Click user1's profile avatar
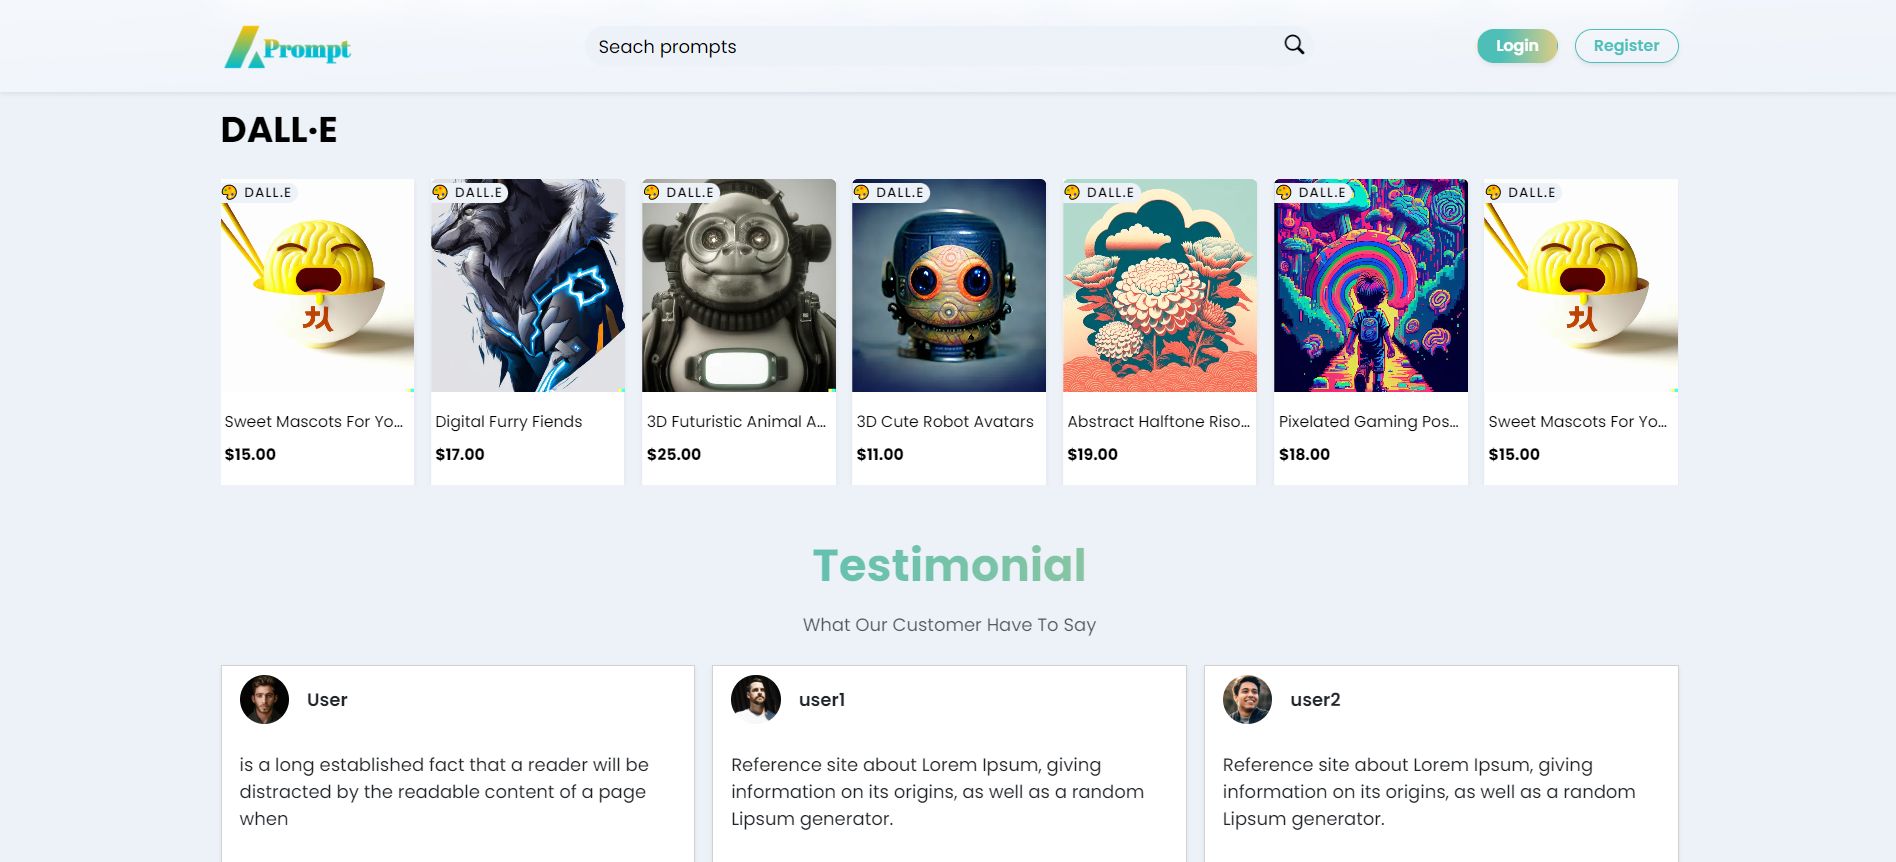 point(756,699)
